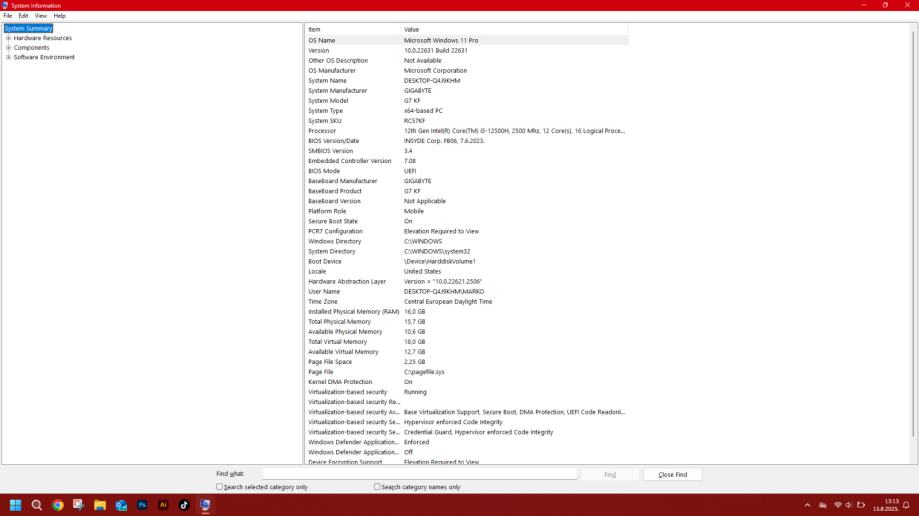Image resolution: width=919 pixels, height=516 pixels.
Task: Open File Explorer from taskbar
Action: click(x=100, y=505)
